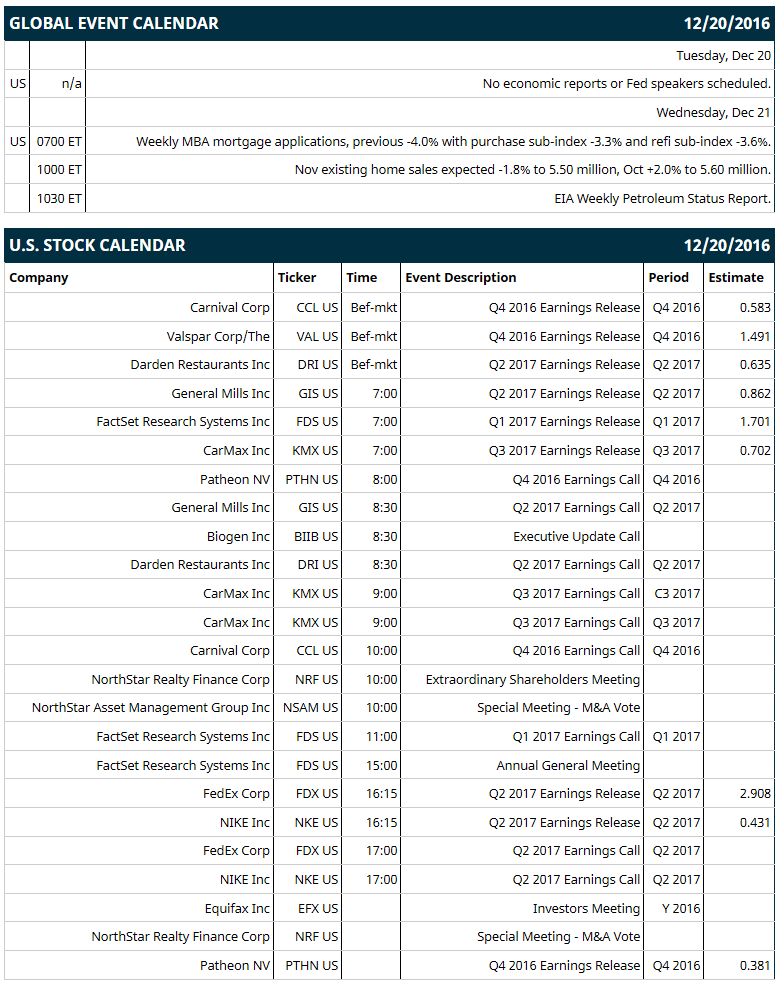Select the 0.635 estimate value
Image resolution: width=780 pixels, height=985 pixels.
755,365
